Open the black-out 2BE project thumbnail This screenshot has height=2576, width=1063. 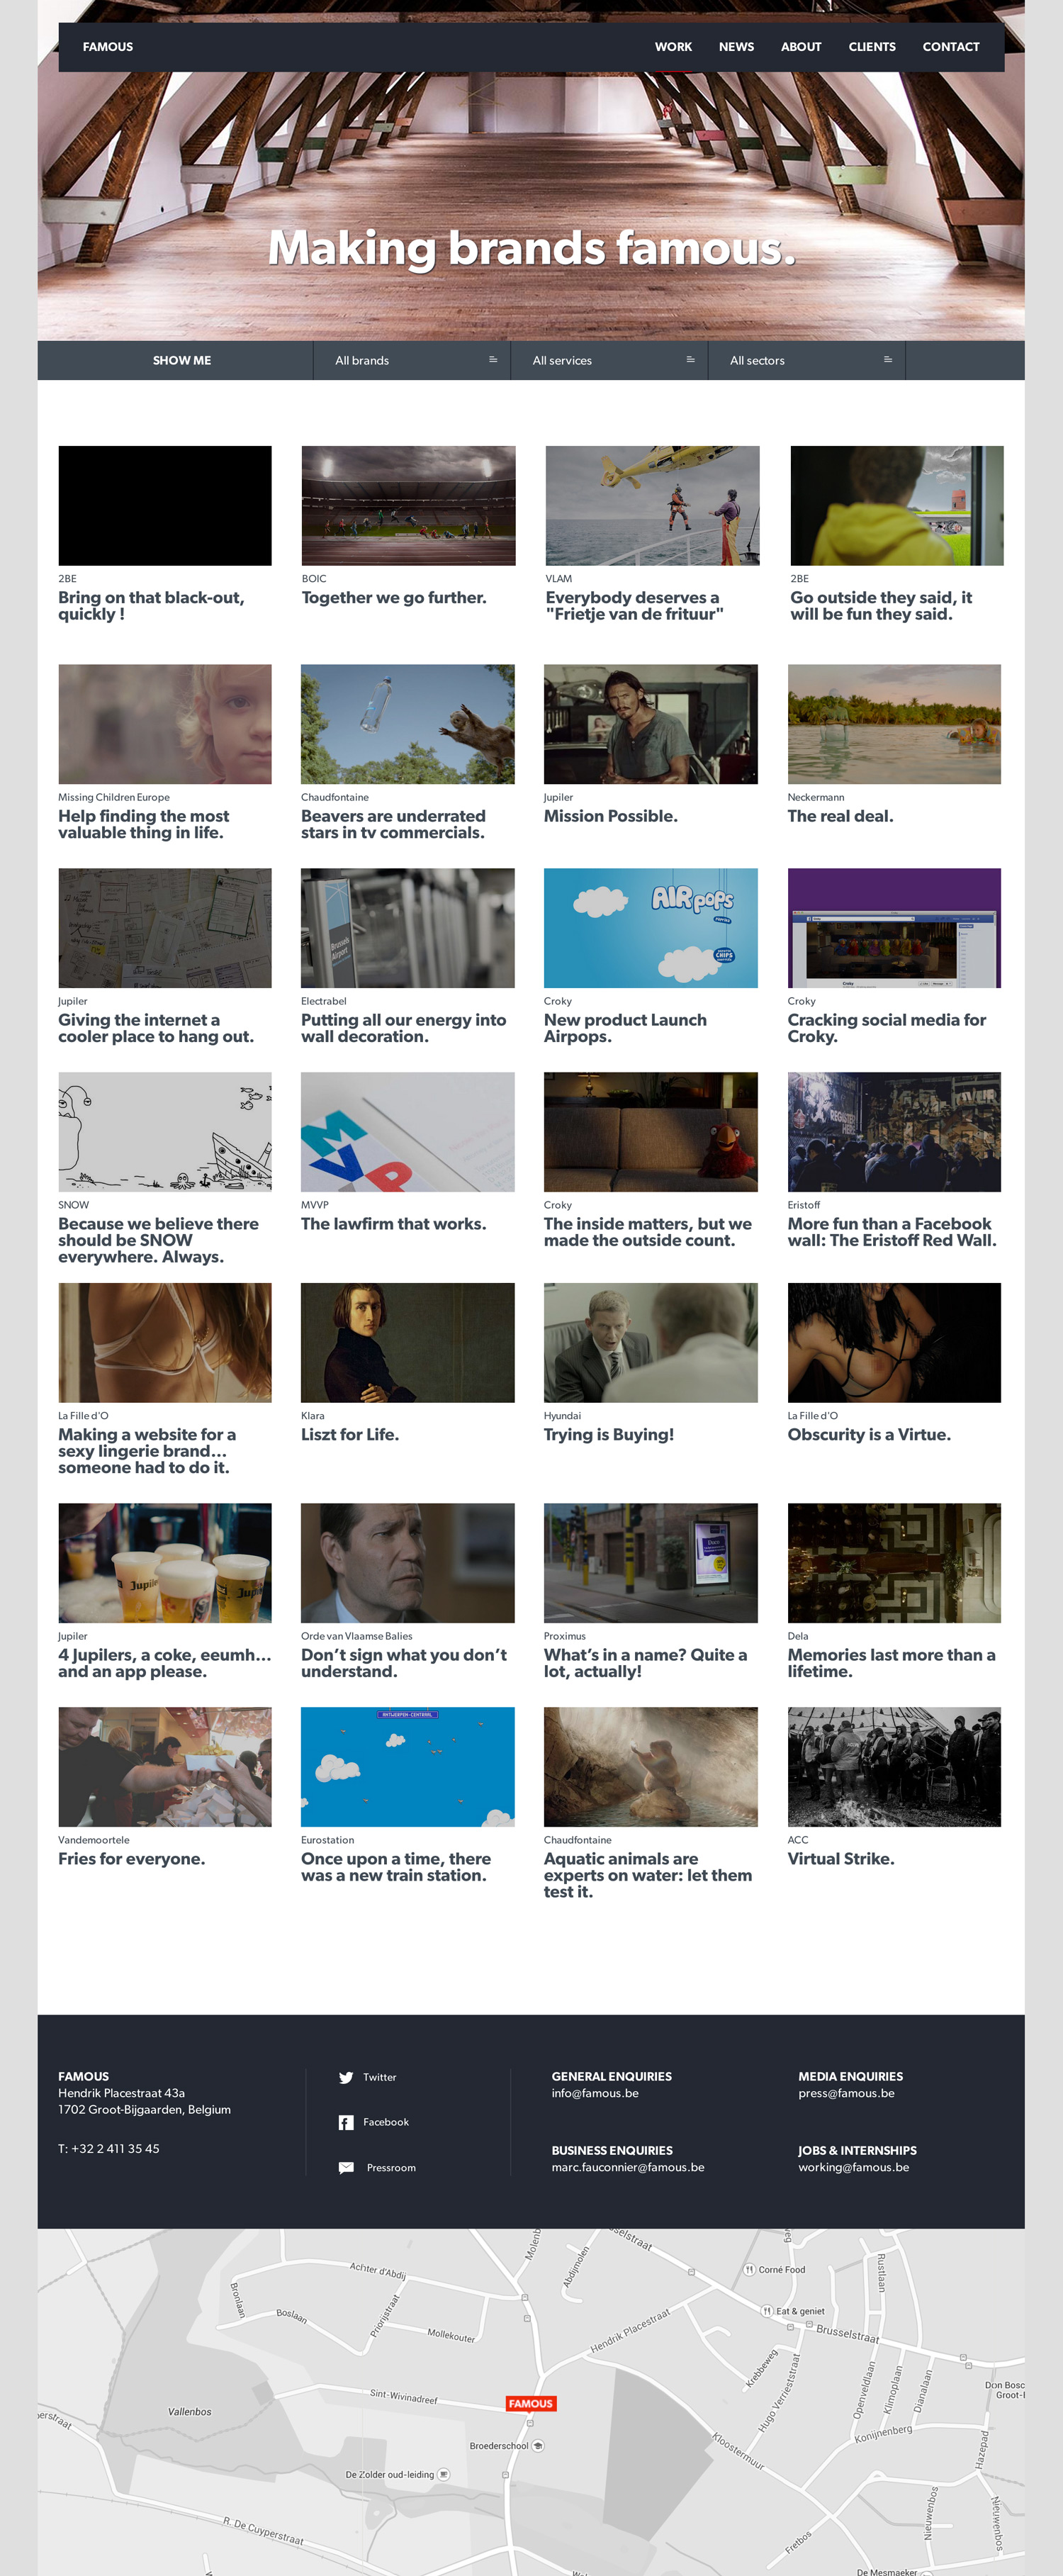(x=165, y=506)
